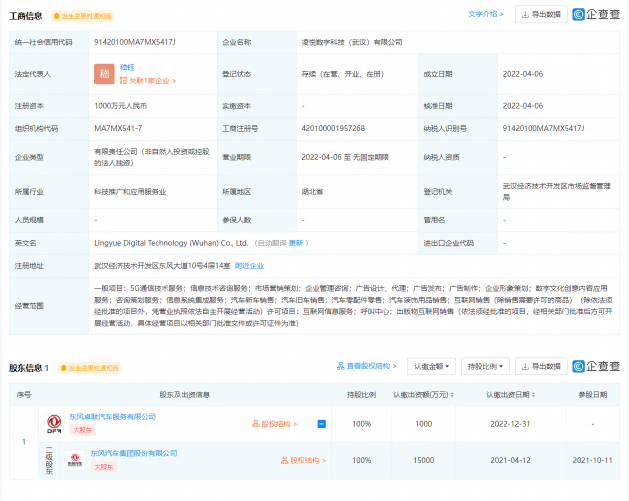Click the 成立日期 value 2022-04-06

(523, 74)
